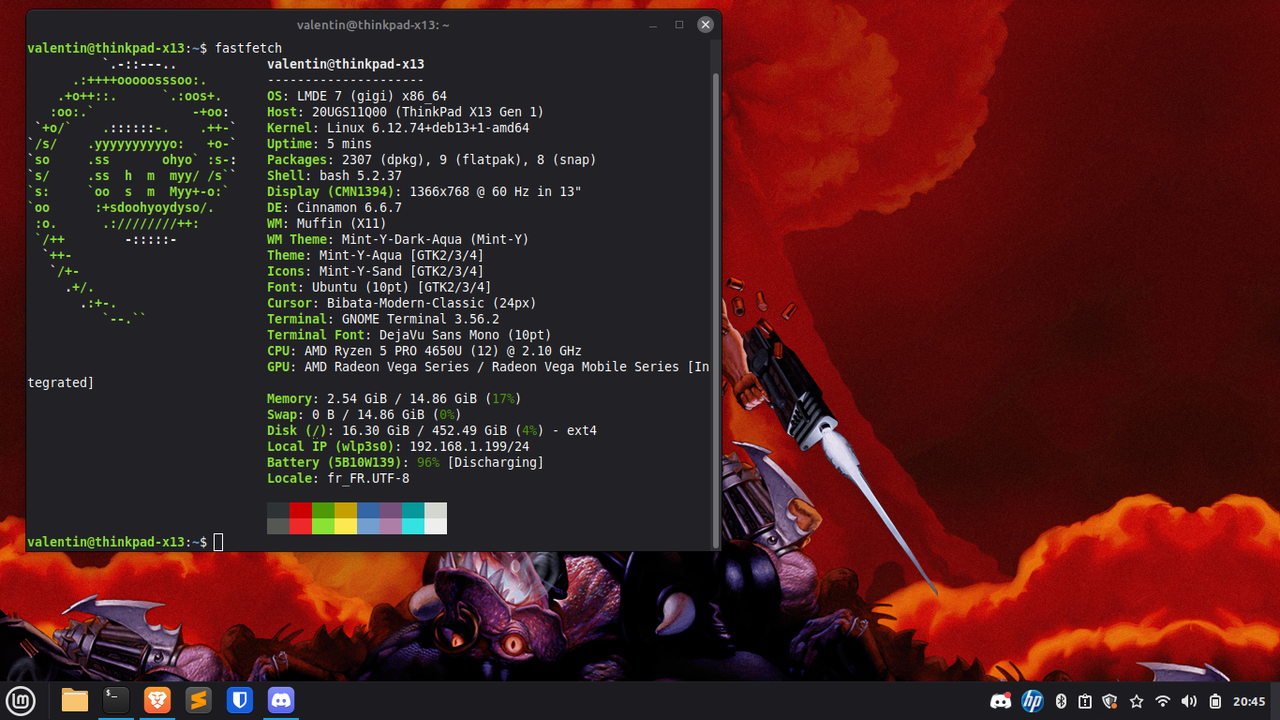Click the "Locale: fr_FR.UTF-8" line
1280x720 pixels.
coord(338,479)
